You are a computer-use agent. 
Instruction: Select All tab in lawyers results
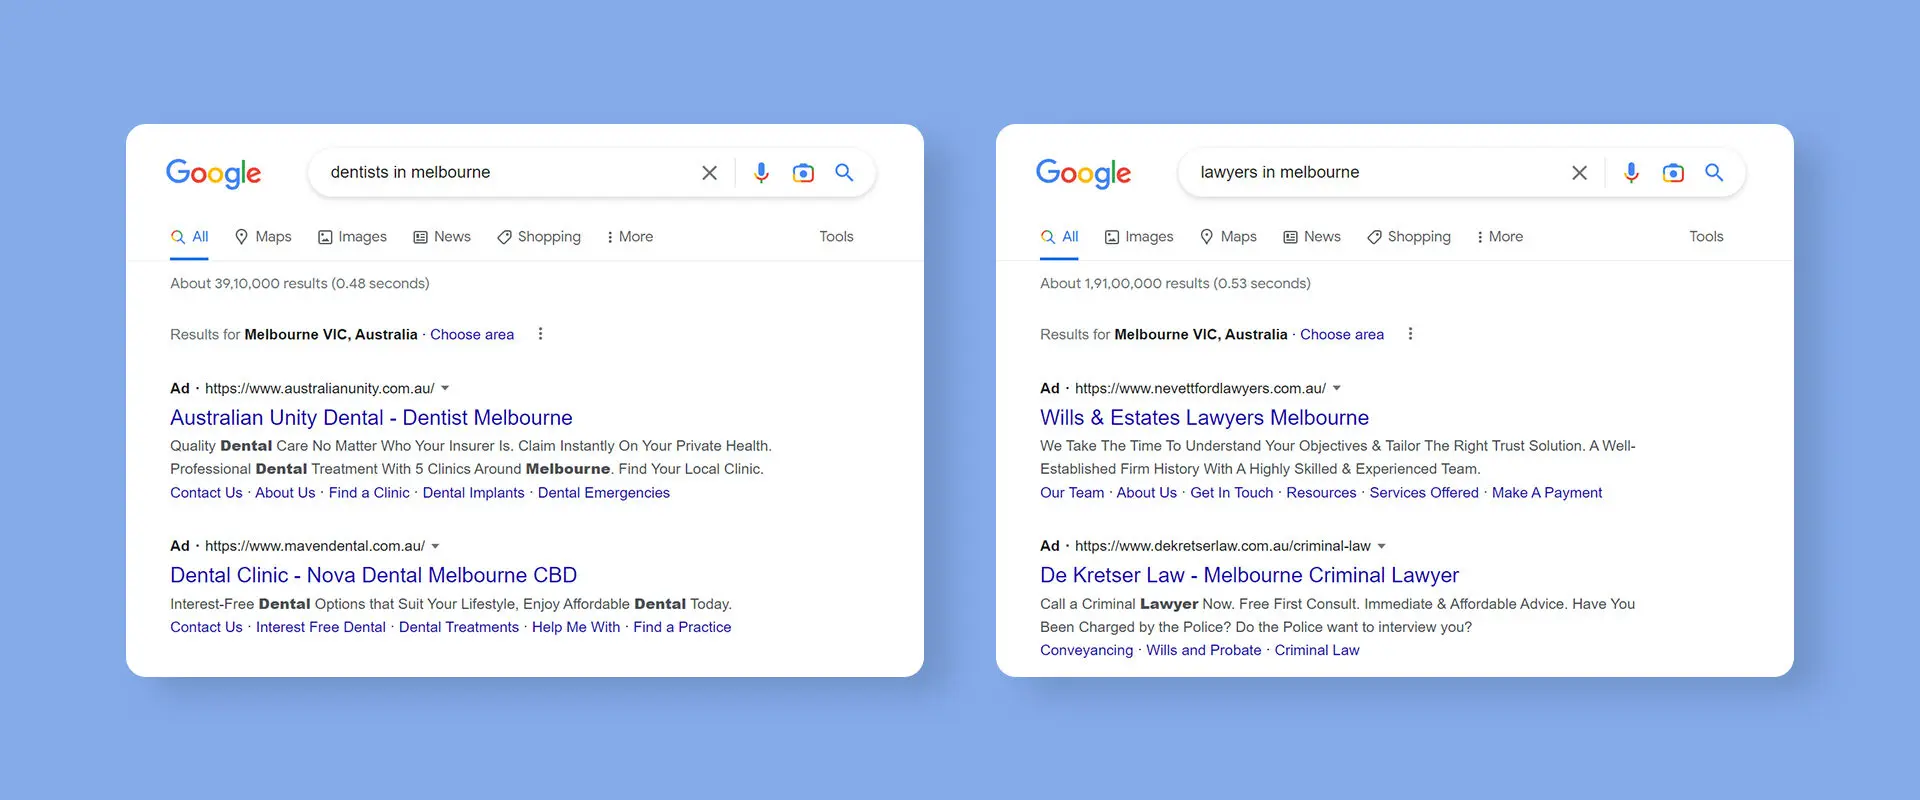[1060, 237]
